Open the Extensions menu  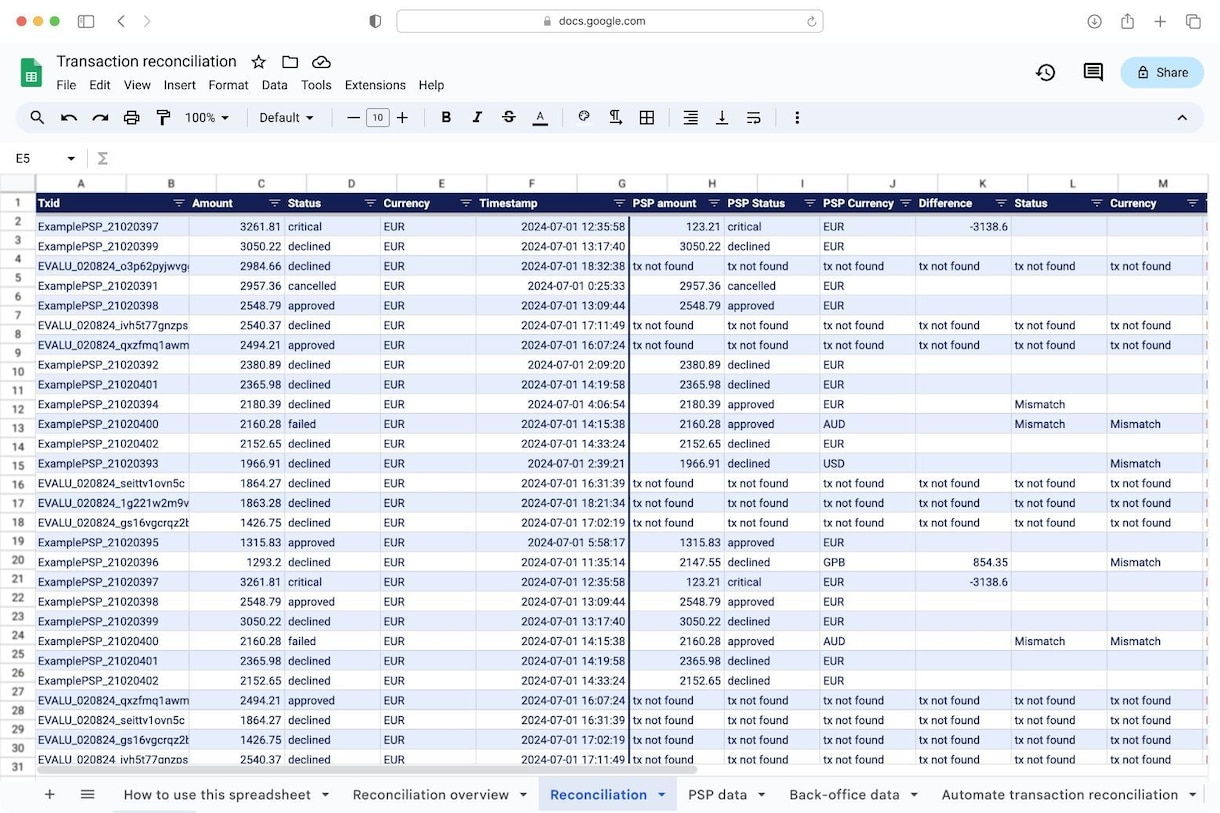coord(375,85)
